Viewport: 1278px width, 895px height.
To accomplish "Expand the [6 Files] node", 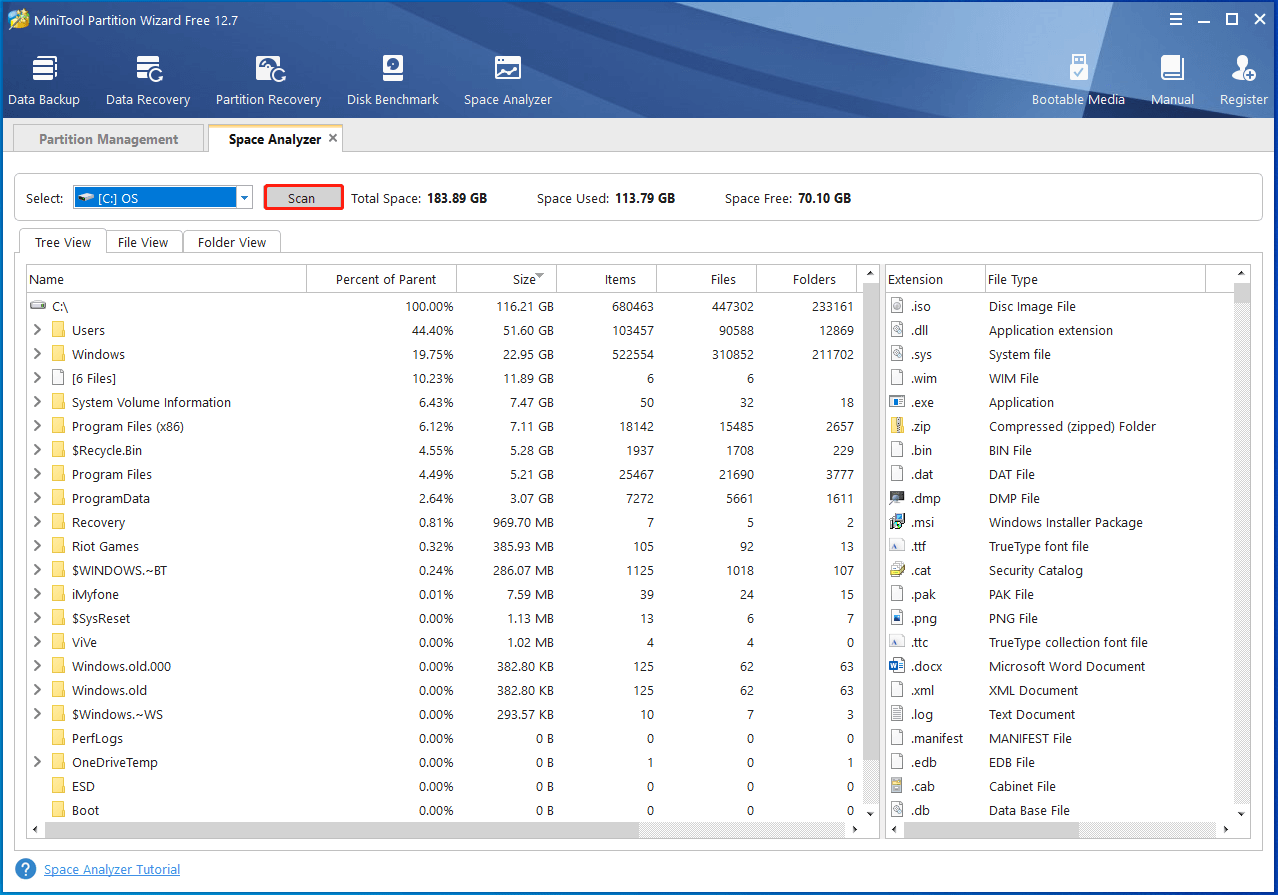I will 37,378.
